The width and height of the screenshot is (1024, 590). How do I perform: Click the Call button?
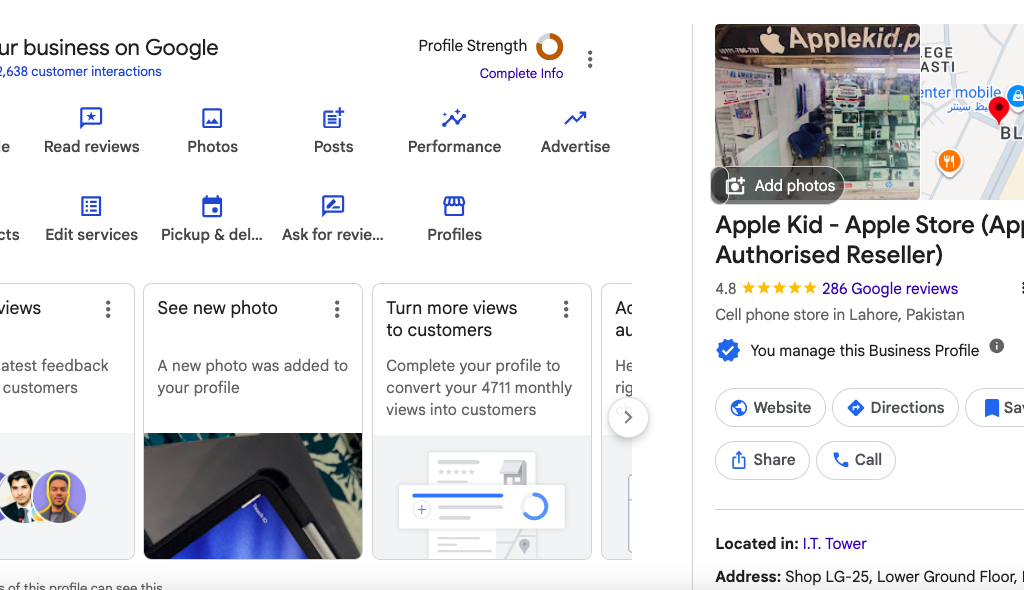point(856,460)
